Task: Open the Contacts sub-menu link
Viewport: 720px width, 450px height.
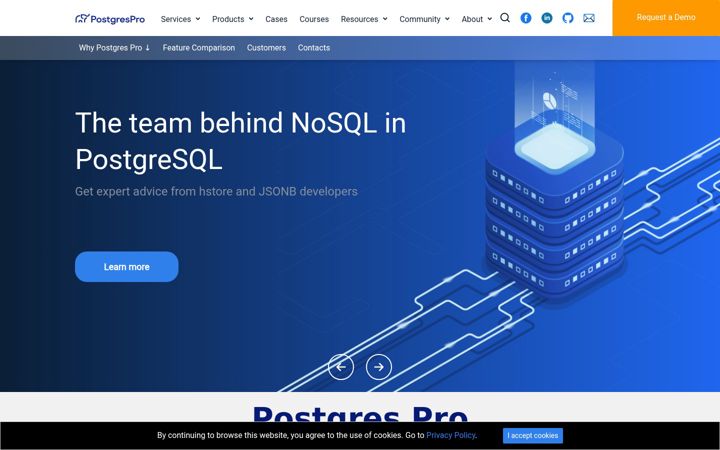Action: click(314, 48)
